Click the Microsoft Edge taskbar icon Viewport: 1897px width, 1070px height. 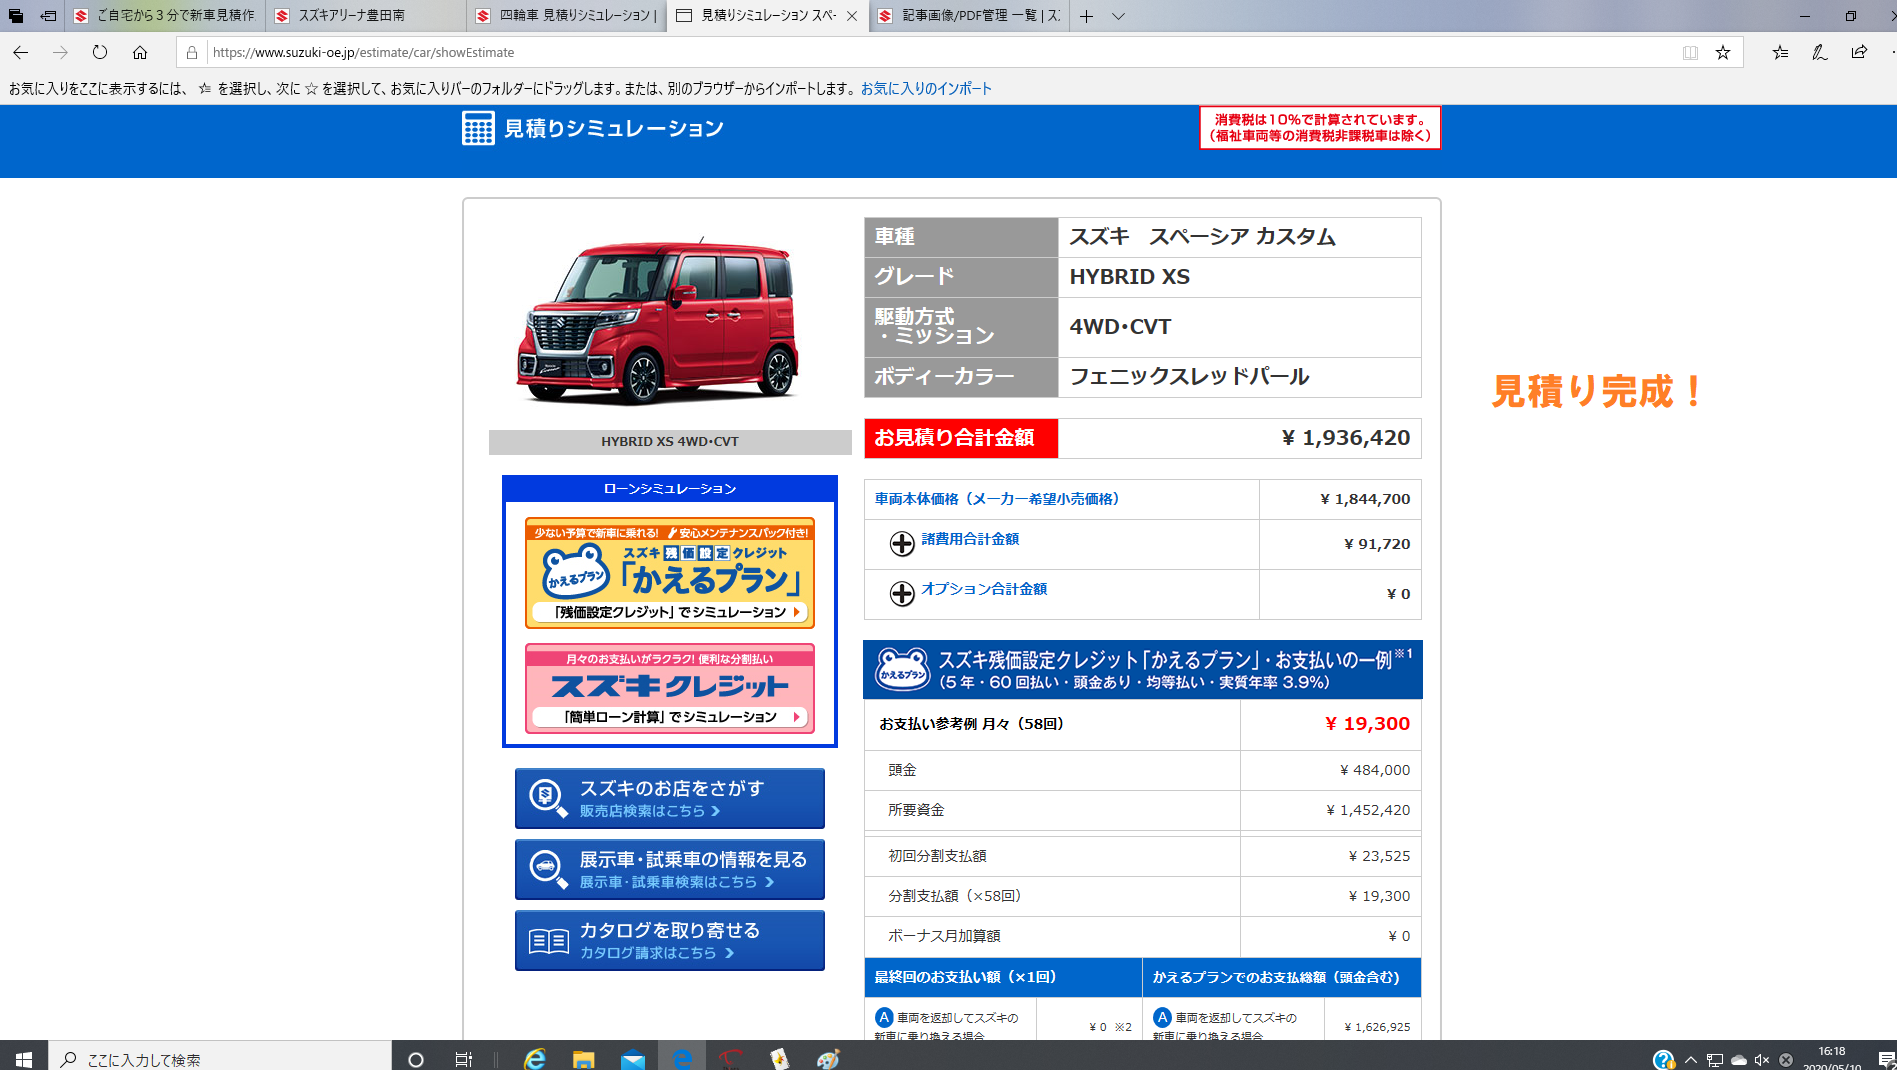[682, 1058]
